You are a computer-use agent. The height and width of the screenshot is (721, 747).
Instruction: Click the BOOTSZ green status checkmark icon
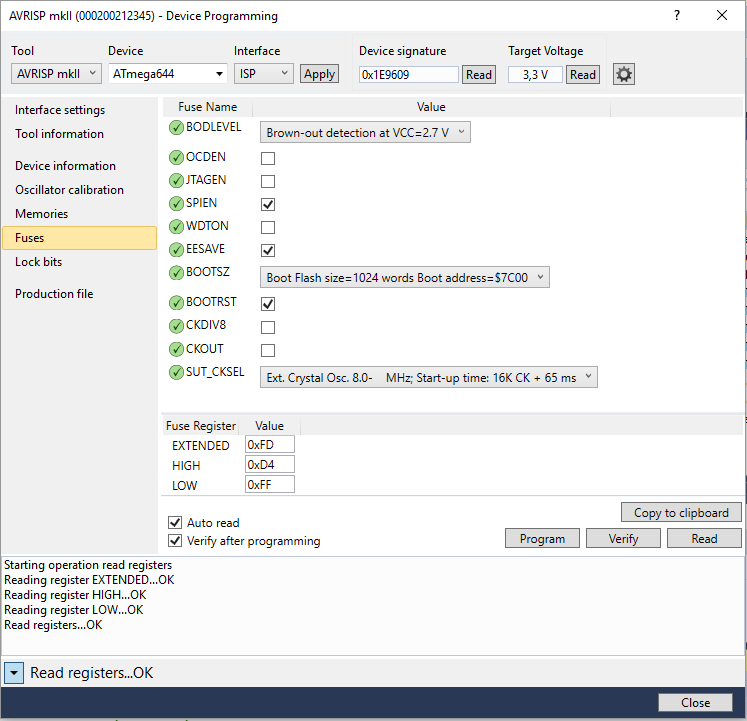pos(176,273)
